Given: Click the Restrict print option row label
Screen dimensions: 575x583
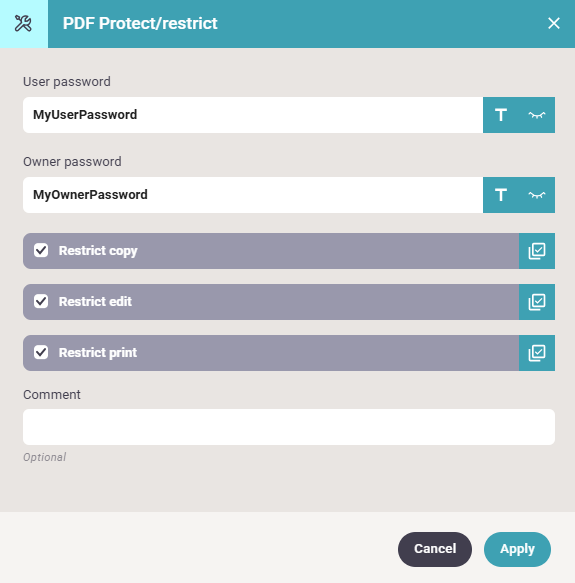Looking at the screenshot, I should tap(98, 352).
